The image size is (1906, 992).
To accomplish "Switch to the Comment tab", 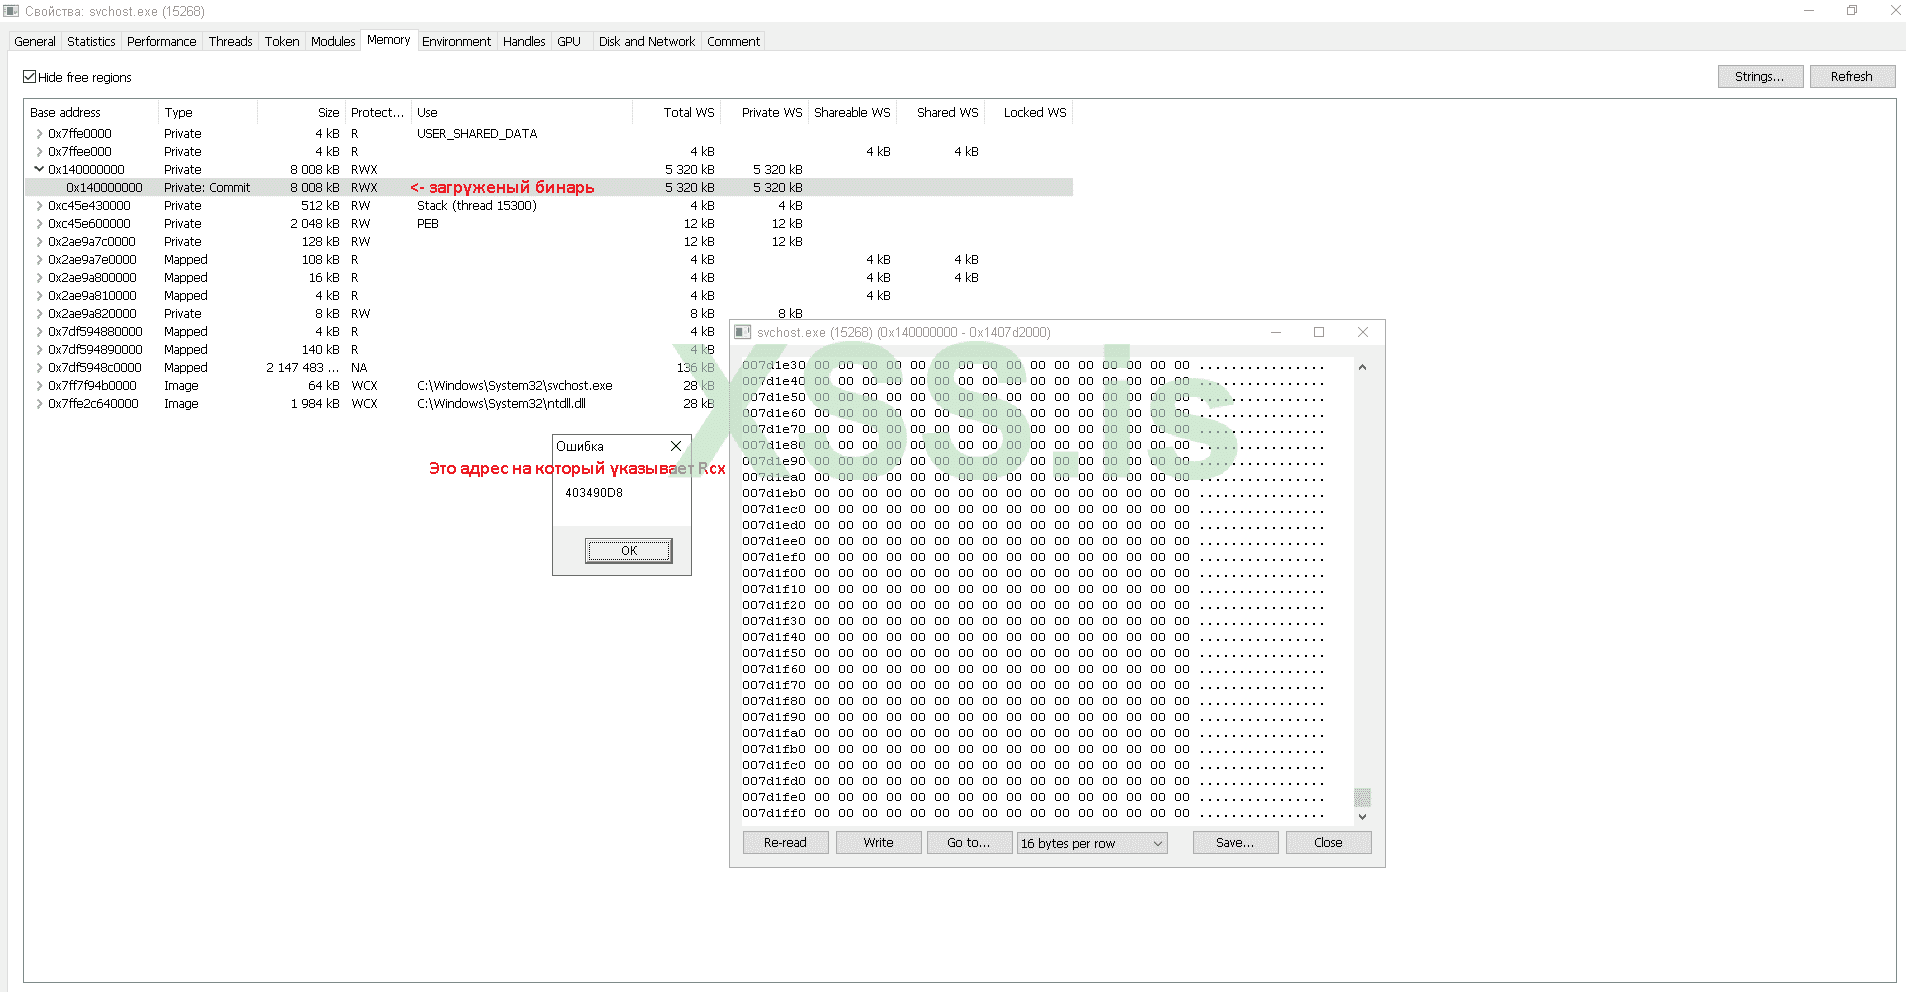I will (734, 42).
